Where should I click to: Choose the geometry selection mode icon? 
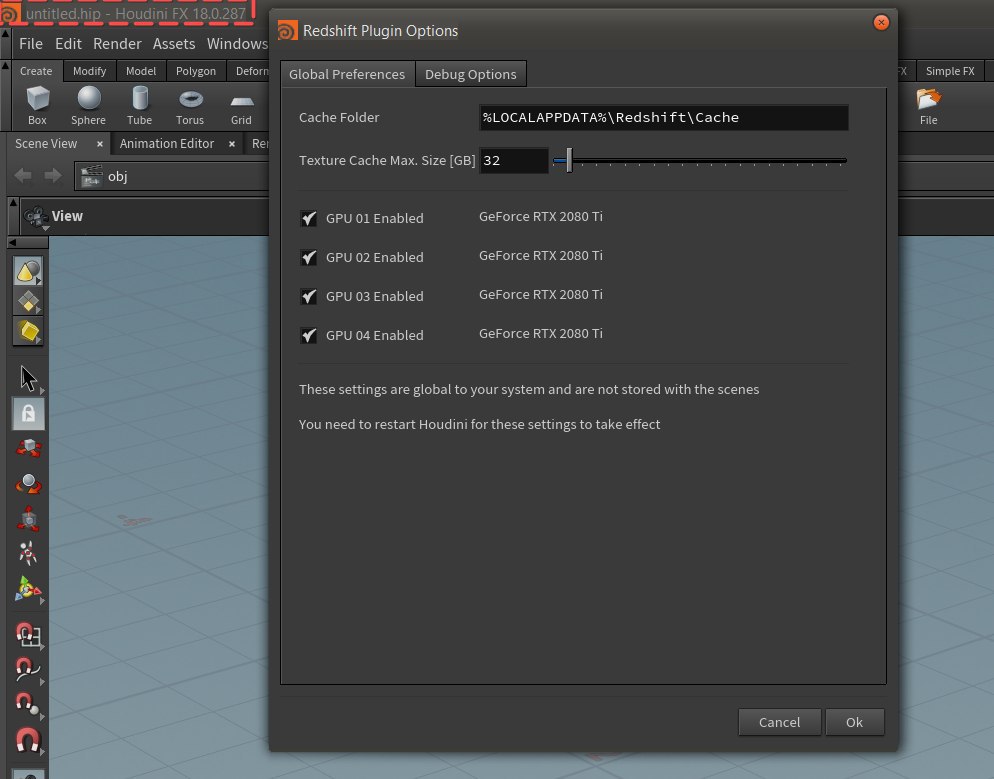(28, 302)
